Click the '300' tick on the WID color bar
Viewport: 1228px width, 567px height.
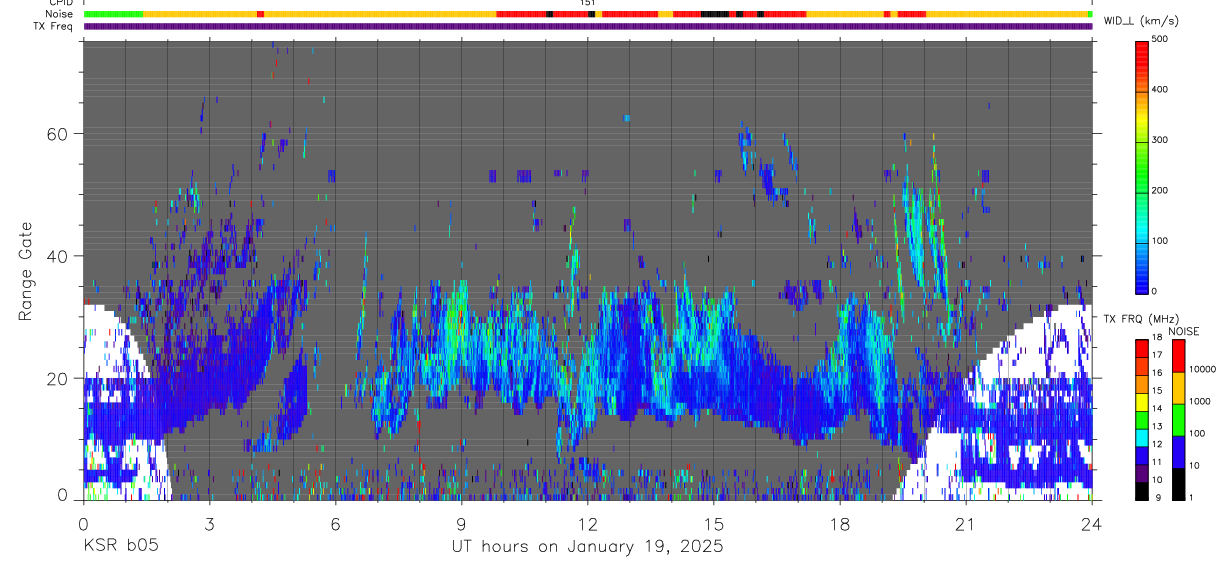coord(1160,140)
